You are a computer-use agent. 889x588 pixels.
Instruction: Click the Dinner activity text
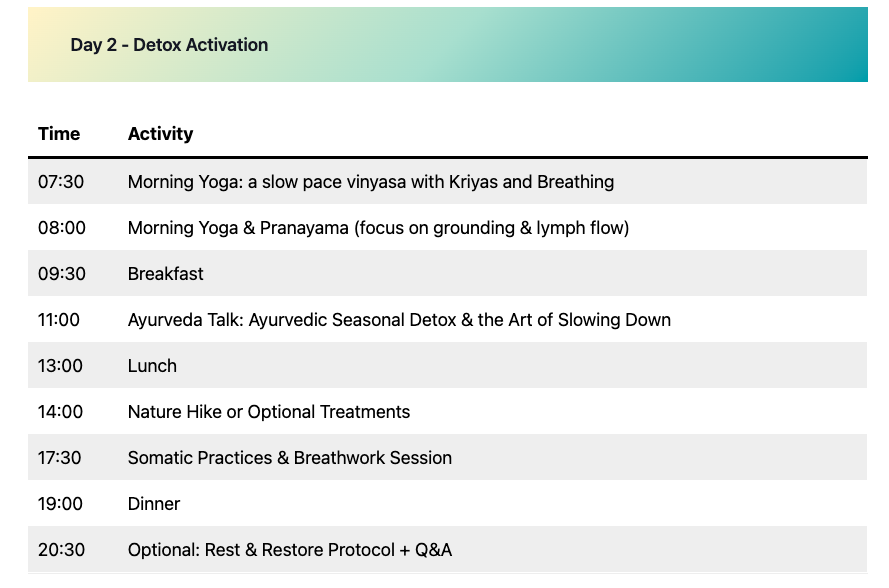(154, 504)
